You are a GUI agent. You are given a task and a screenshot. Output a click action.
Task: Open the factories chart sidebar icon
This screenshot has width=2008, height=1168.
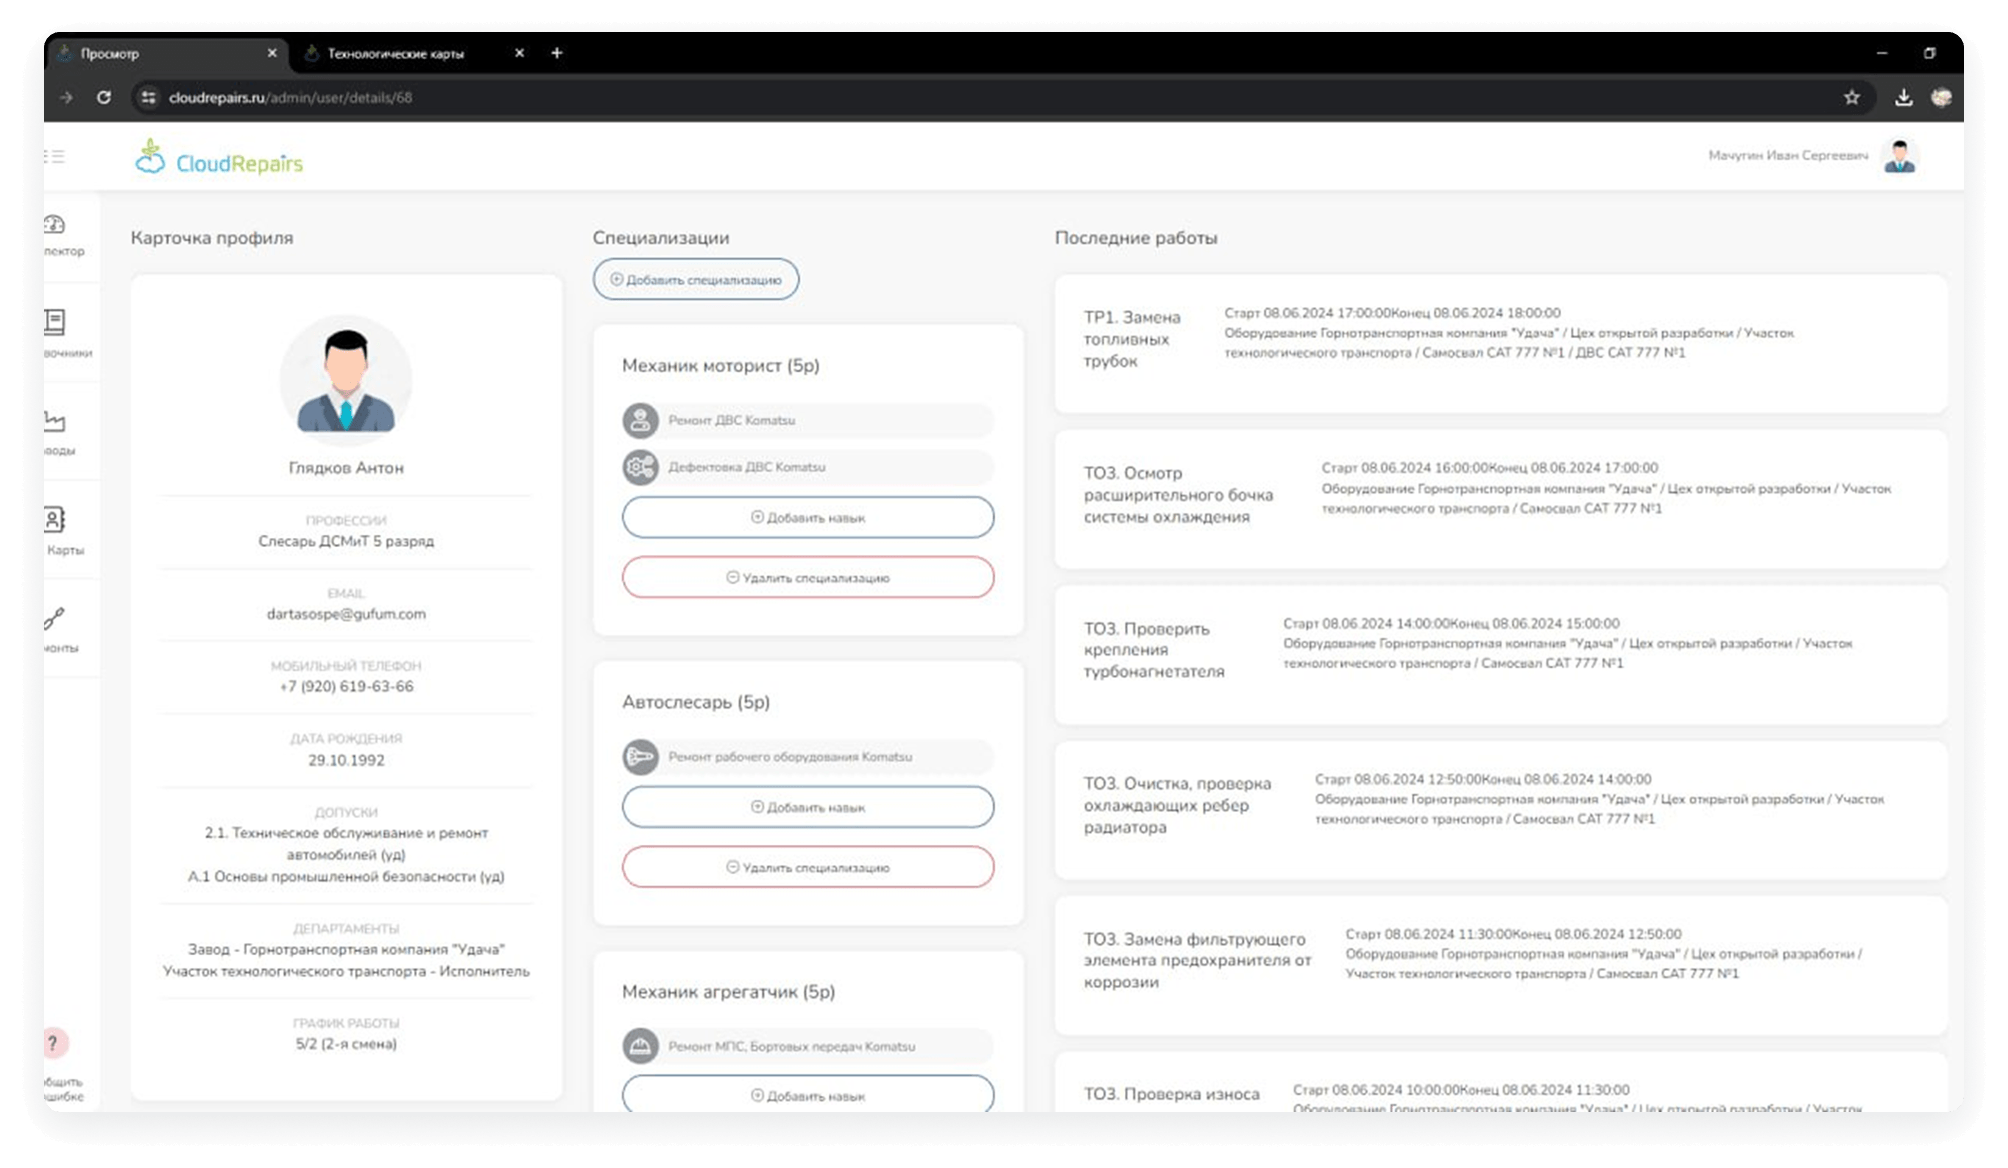[x=55, y=421]
